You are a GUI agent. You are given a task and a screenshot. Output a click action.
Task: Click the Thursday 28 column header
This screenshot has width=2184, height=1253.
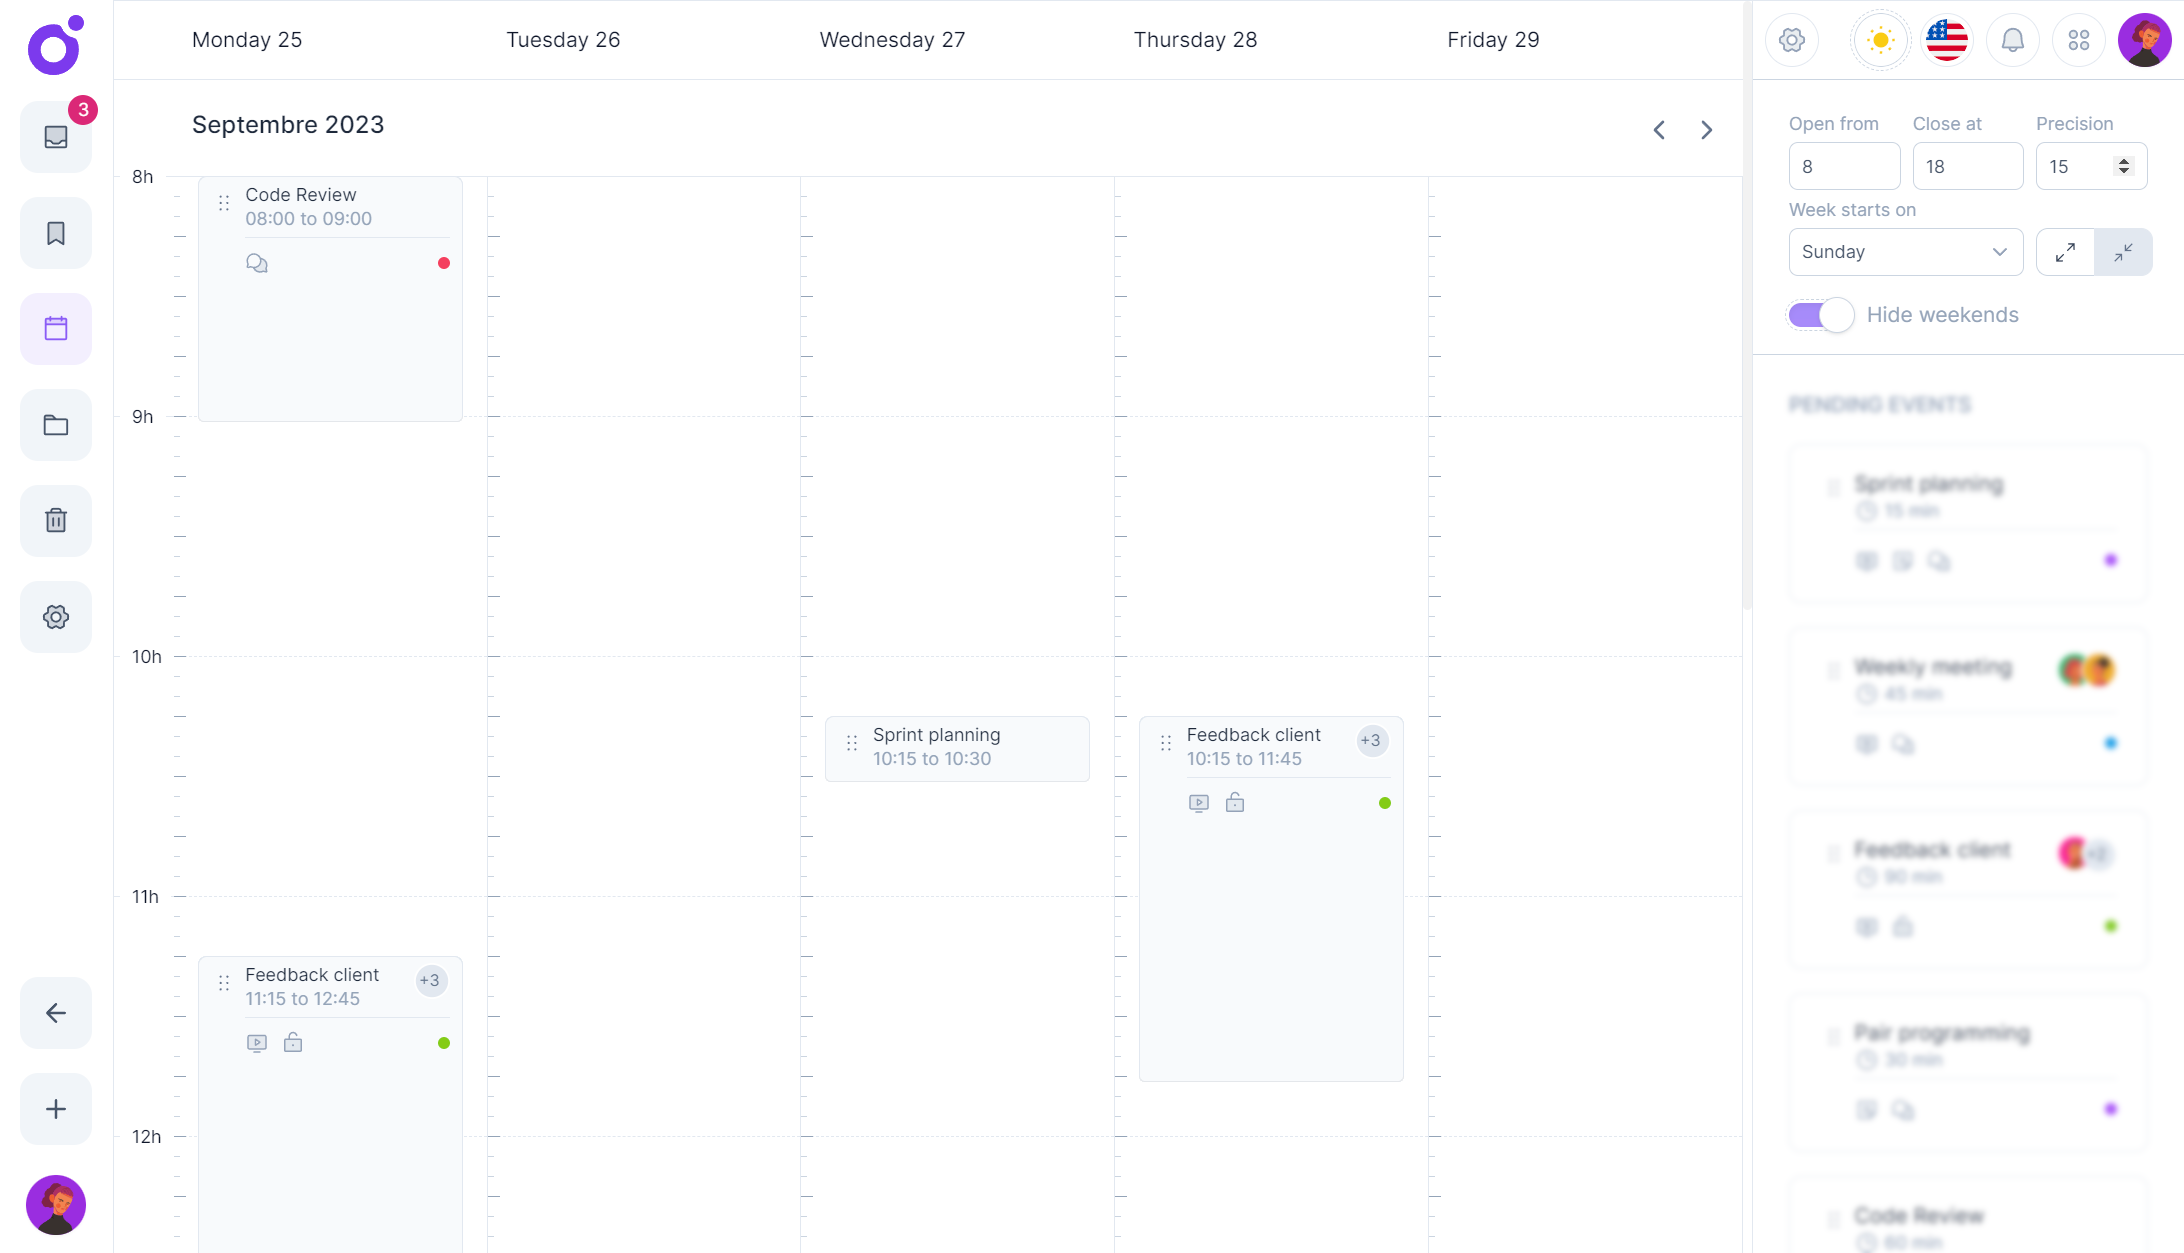click(1195, 40)
